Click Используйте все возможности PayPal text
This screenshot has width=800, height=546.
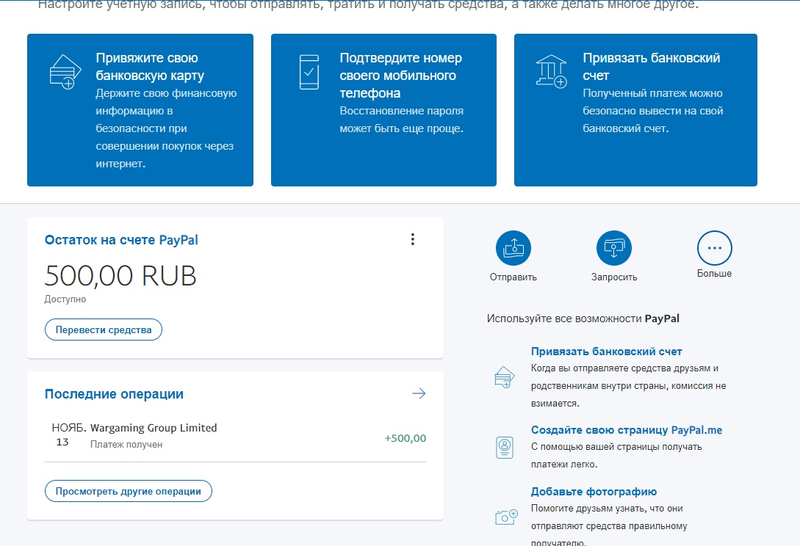click(x=583, y=318)
